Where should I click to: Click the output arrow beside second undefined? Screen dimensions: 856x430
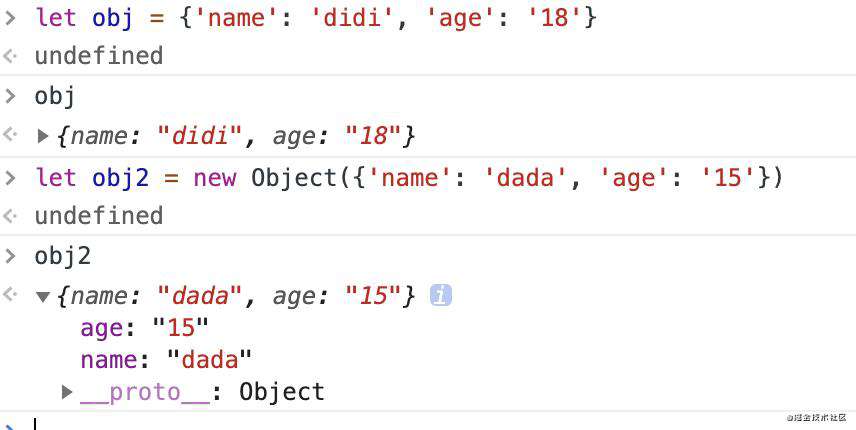point(10,216)
